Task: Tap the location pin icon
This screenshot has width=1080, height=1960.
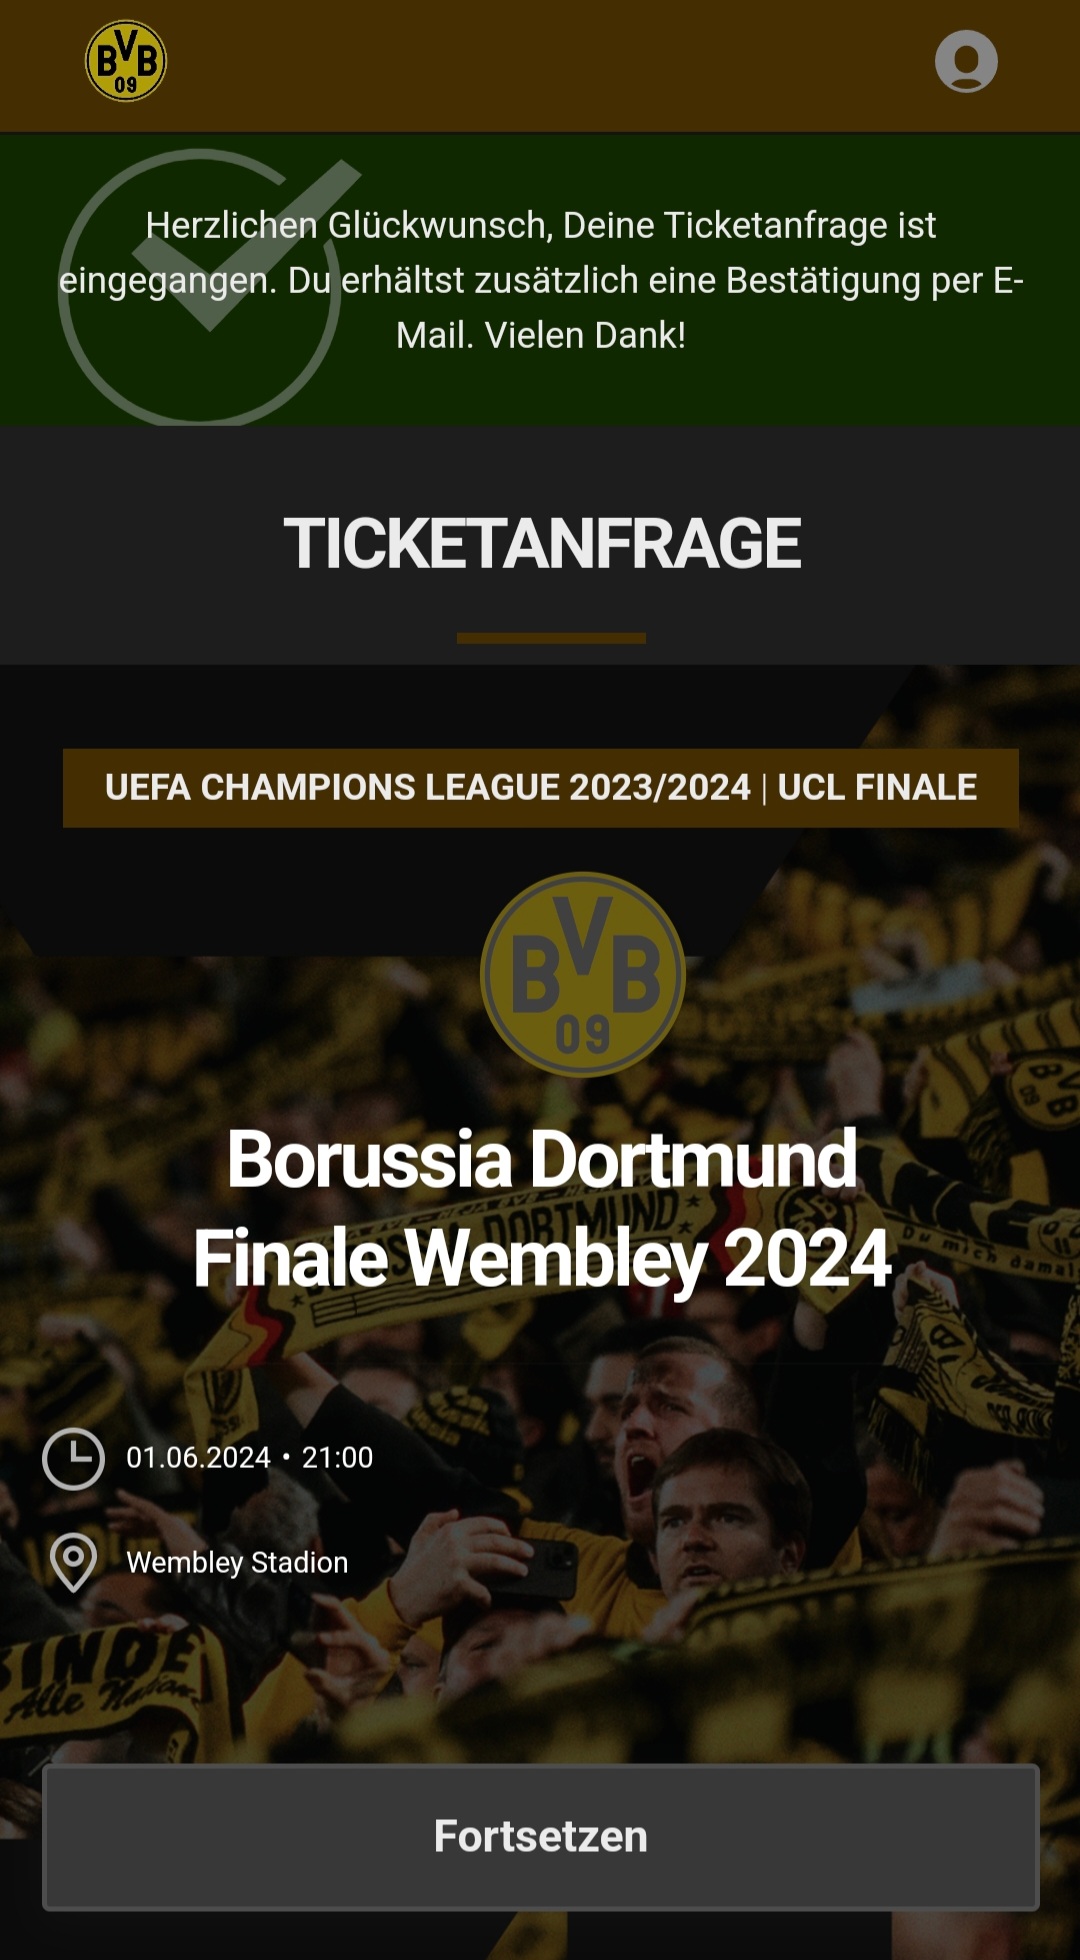Action: pos(73,1562)
